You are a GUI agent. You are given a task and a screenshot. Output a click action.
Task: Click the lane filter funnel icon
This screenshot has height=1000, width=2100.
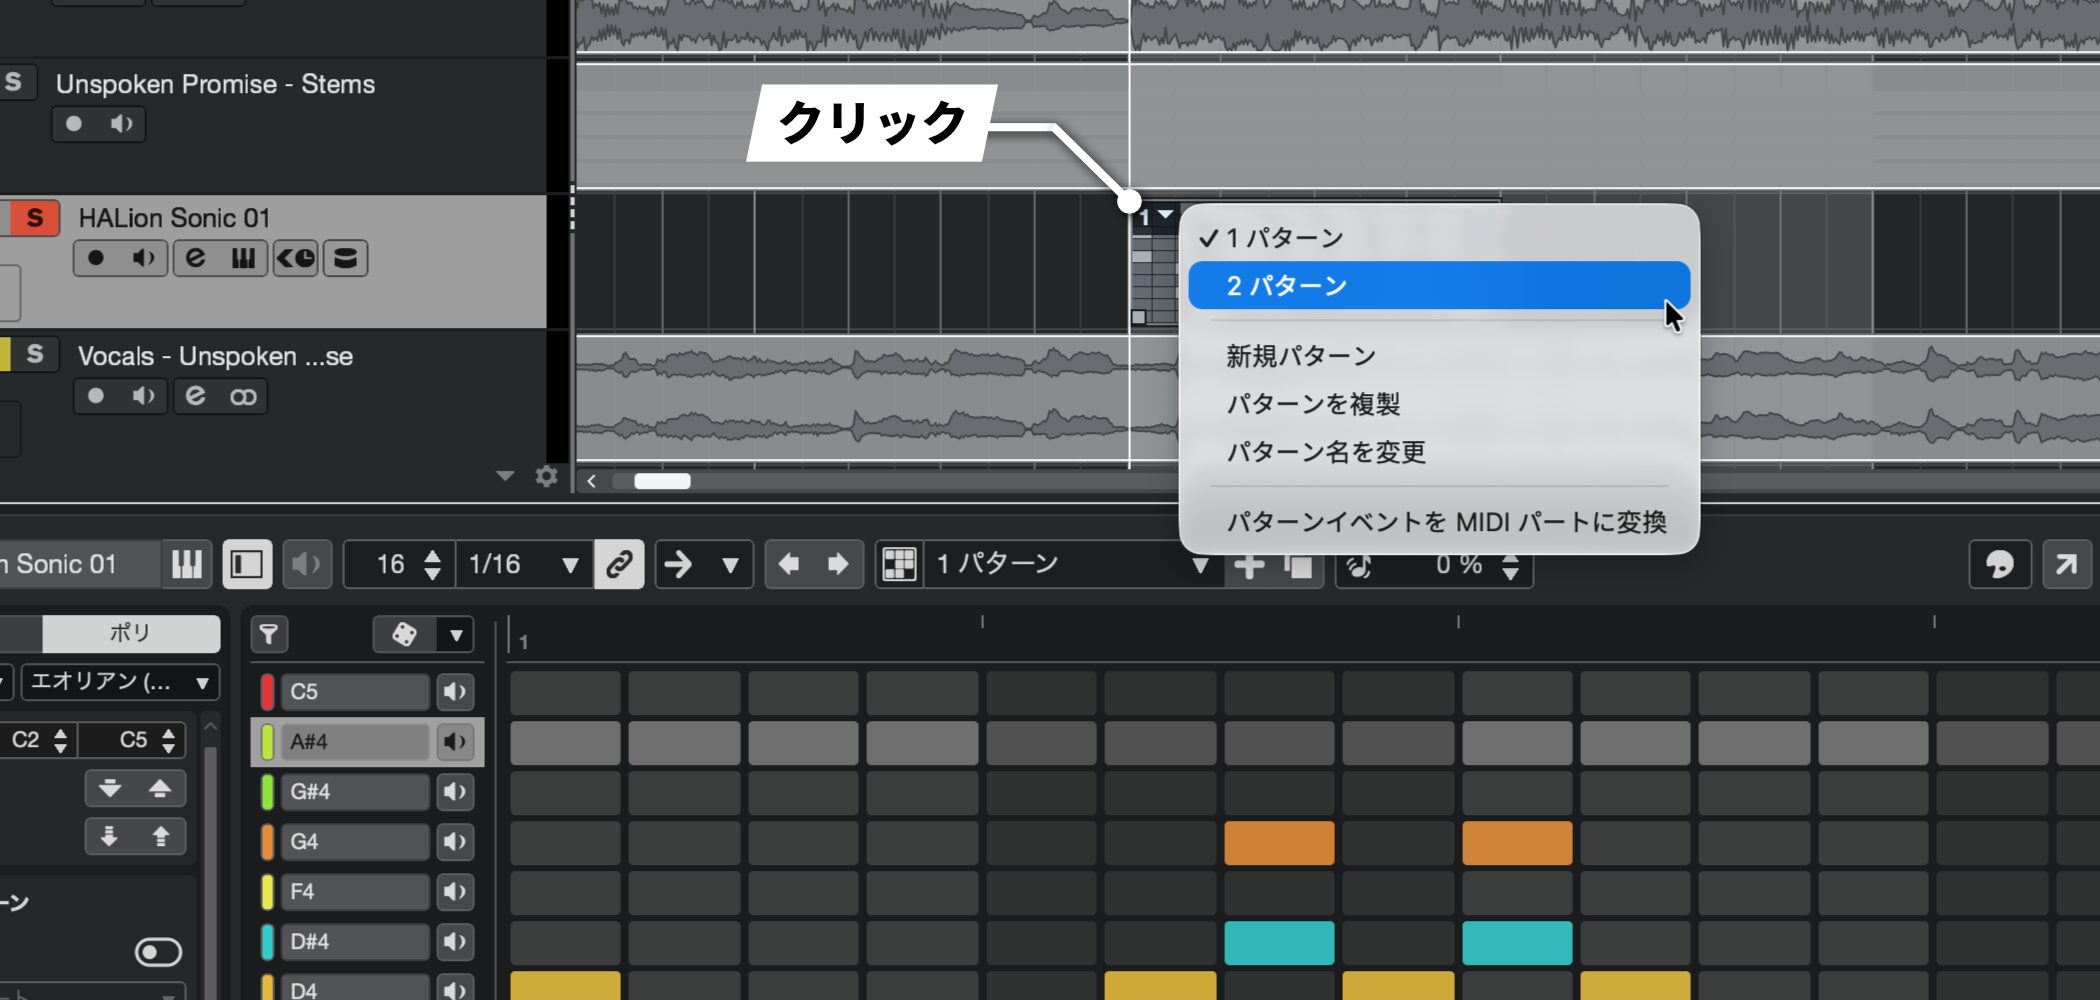(269, 634)
